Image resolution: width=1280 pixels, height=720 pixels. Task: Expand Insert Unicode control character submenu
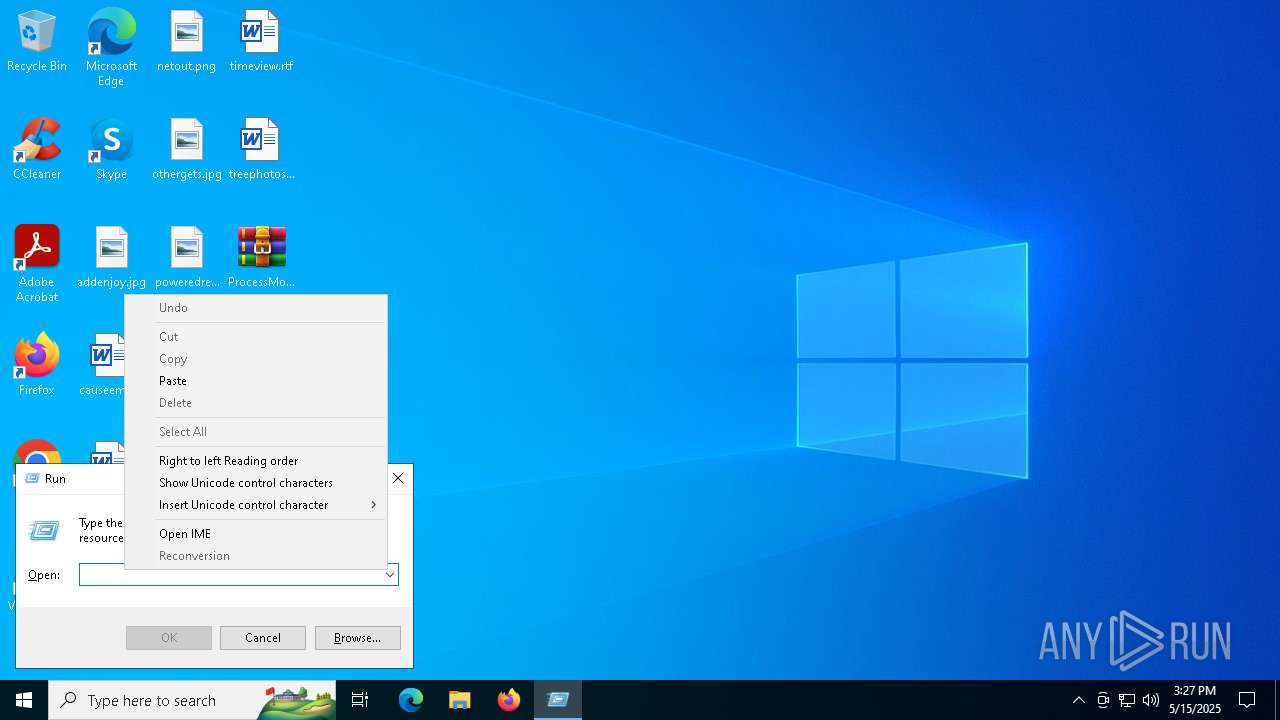tap(255, 505)
